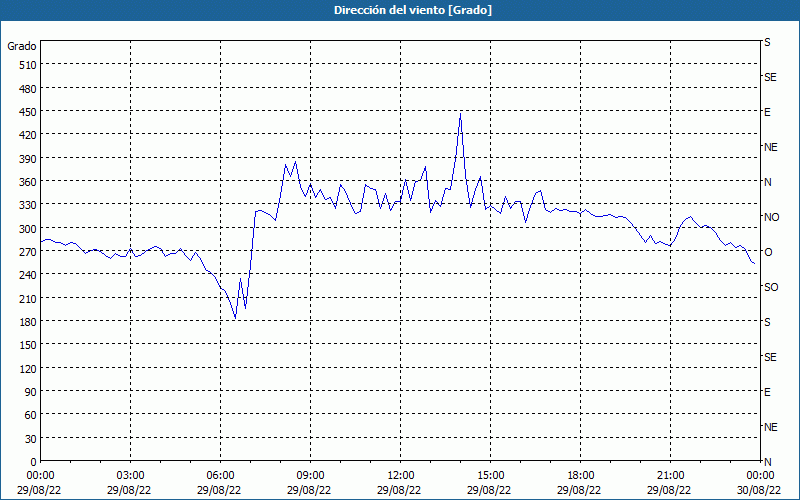Click the chart title "Dirección del viento [Grado]"
800x500 pixels.
pyautogui.click(x=413, y=10)
